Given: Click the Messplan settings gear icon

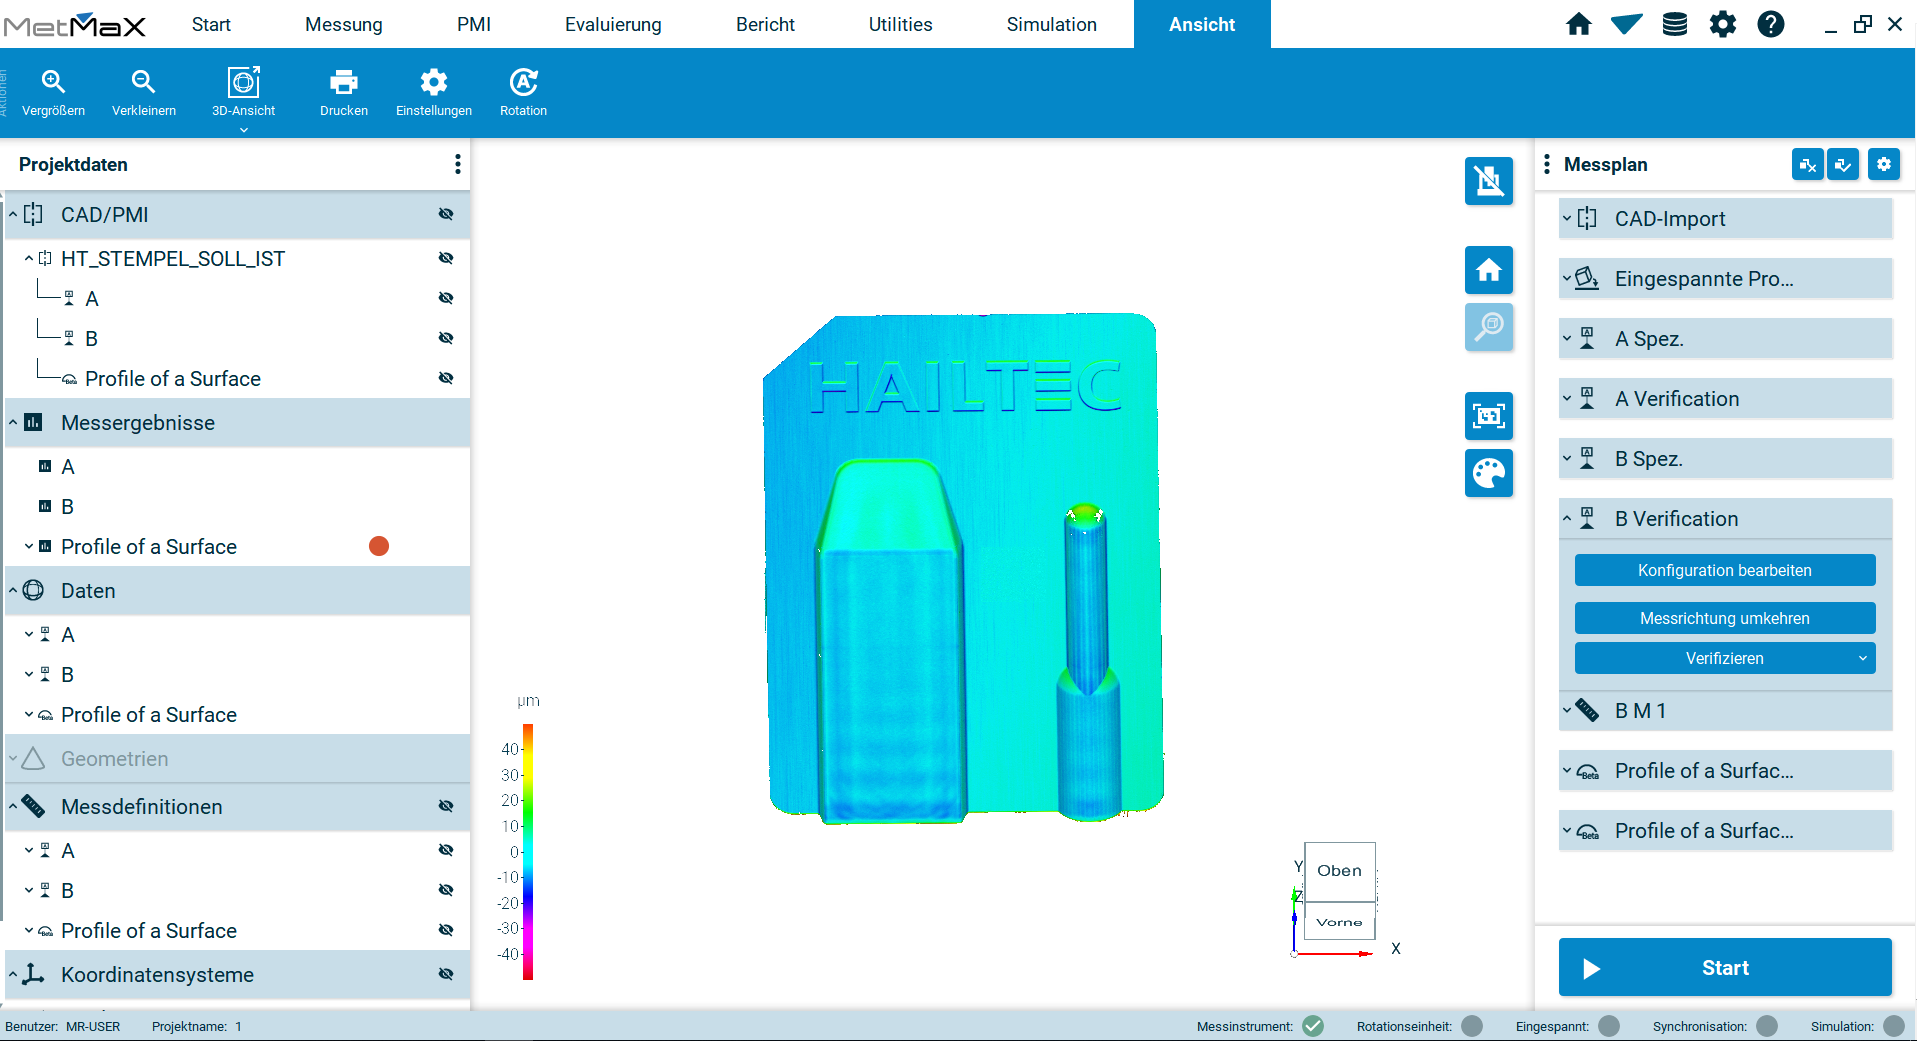Looking at the screenshot, I should tap(1884, 164).
